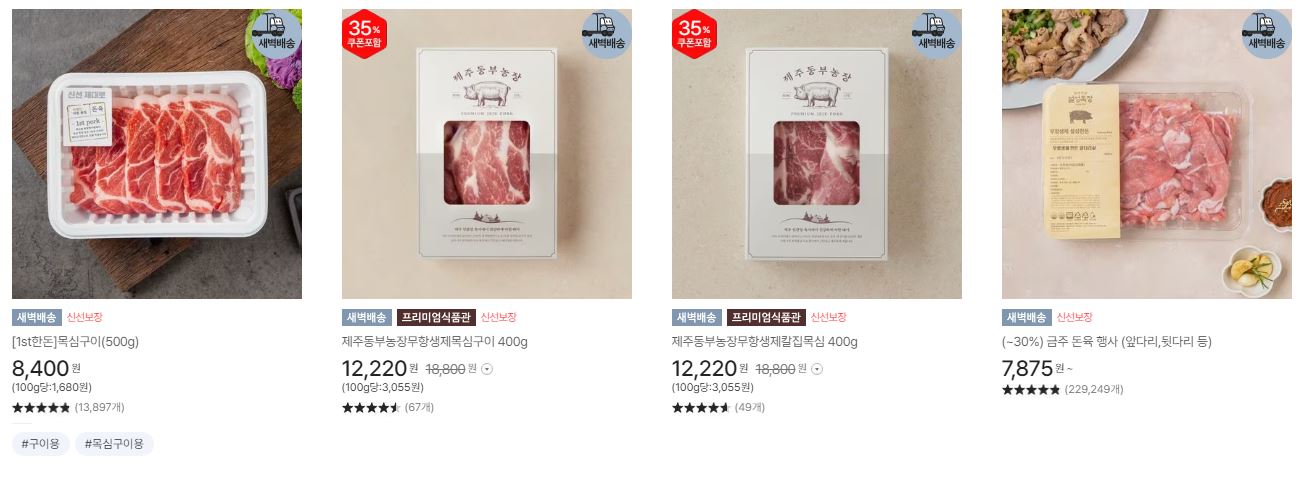Select the #목심구이용 hashtag chip
Viewport: 1301px width, 480px height.
(x=114, y=444)
